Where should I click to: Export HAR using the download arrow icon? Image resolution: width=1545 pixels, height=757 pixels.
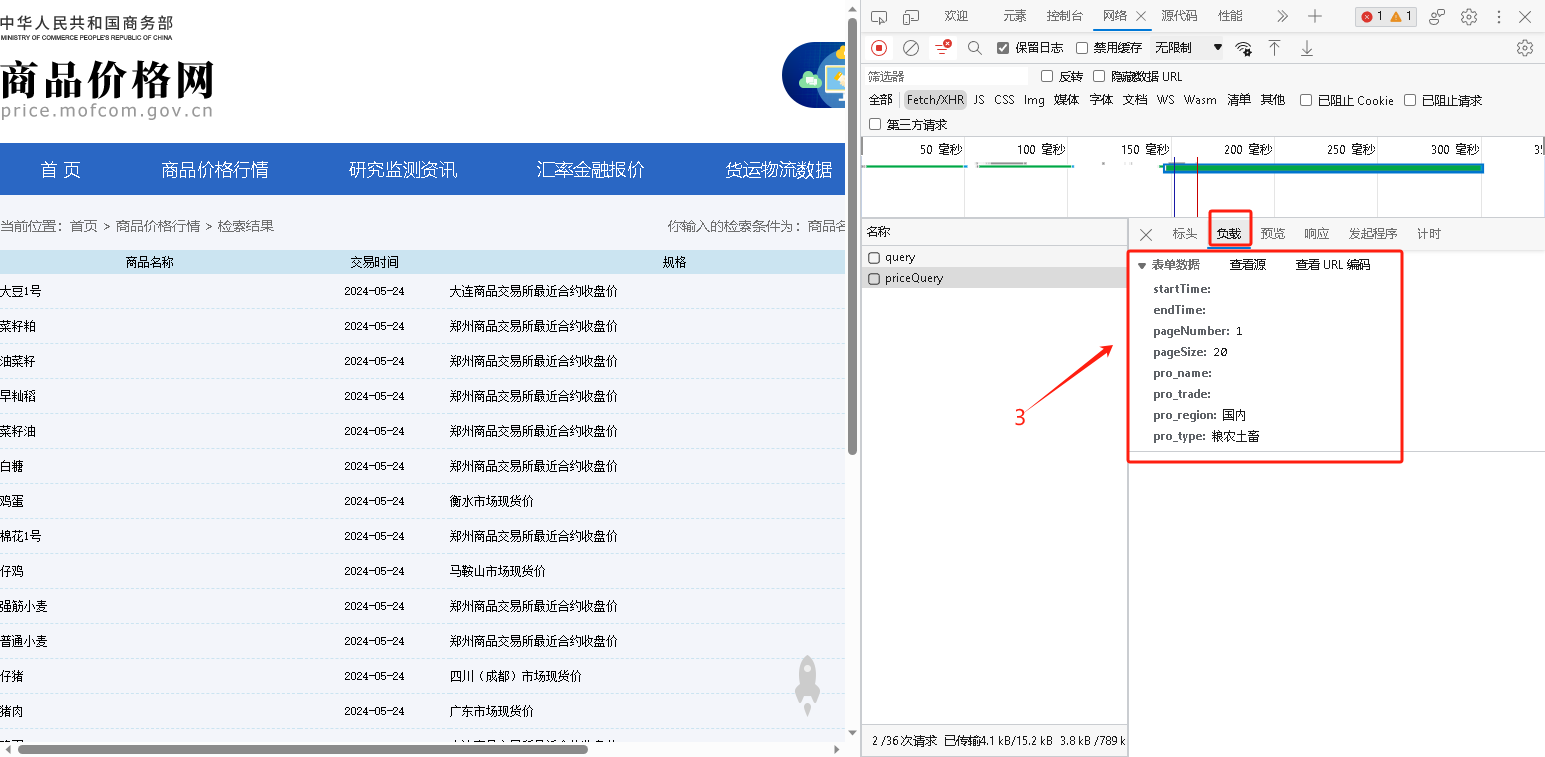tap(1307, 48)
